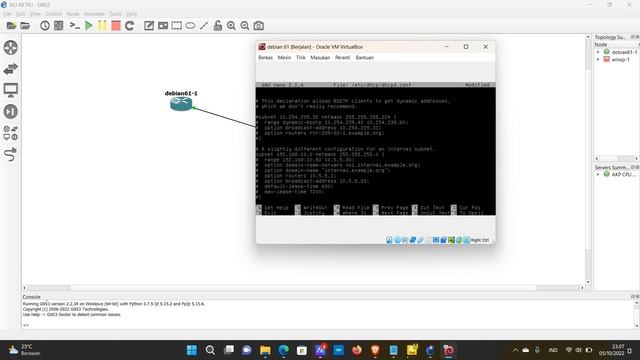The image size is (640, 360).
Task: Open Firefox from the taskbar
Action: point(357,350)
